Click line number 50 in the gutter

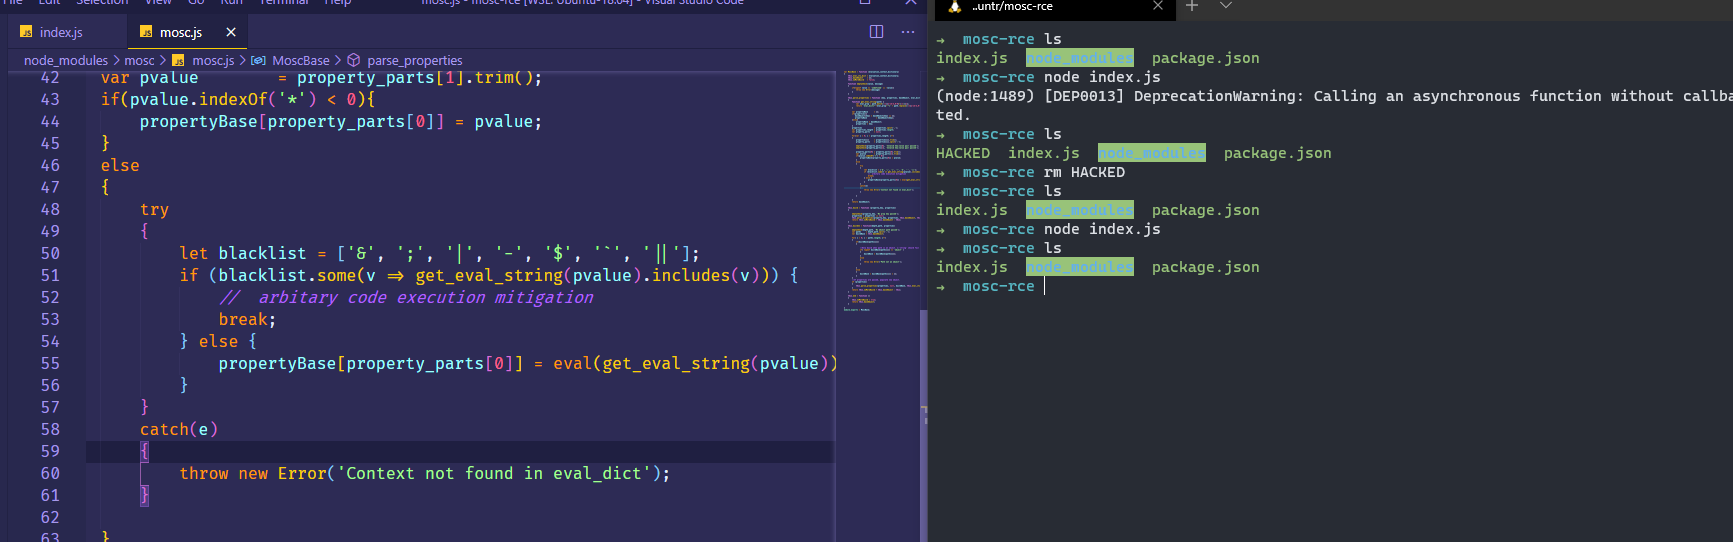pyautogui.click(x=50, y=253)
